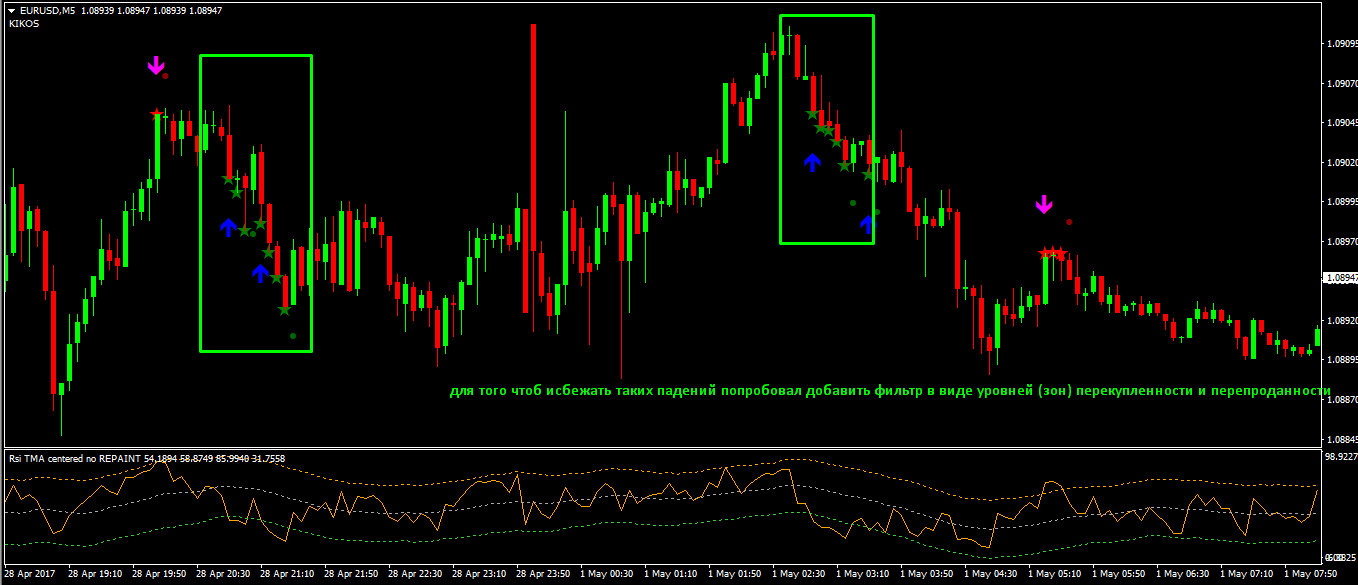Open the chart dropdown triangle beside EURUSD,M5
The height and width of the screenshot is (585, 1358).
tap(11, 10)
